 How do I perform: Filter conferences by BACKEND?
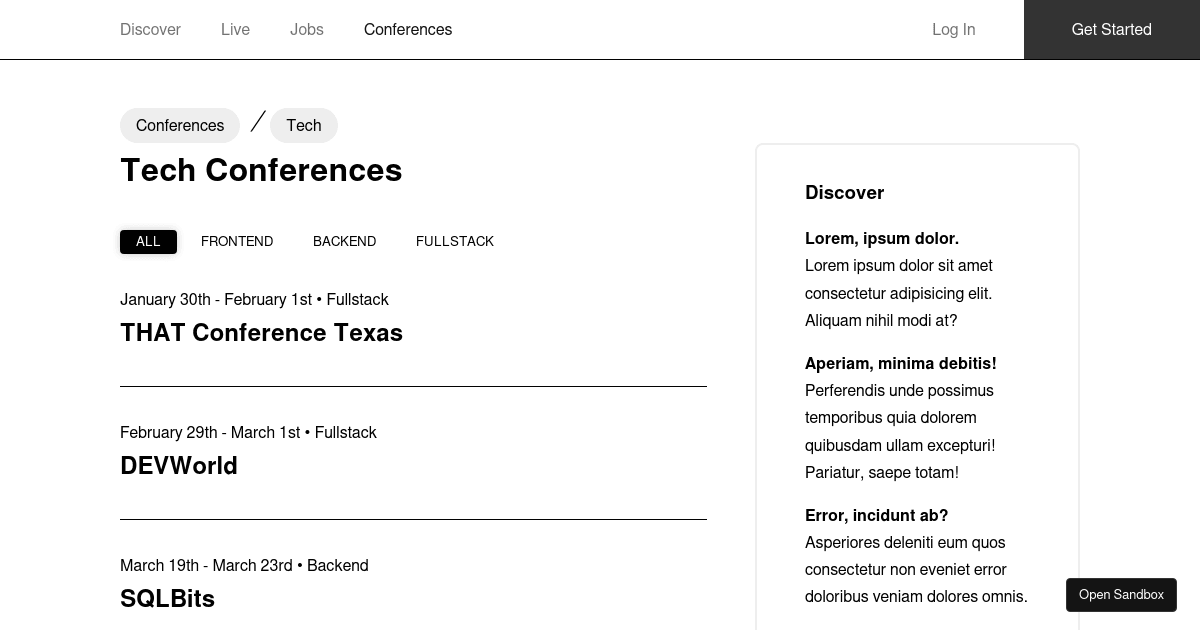pos(344,241)
